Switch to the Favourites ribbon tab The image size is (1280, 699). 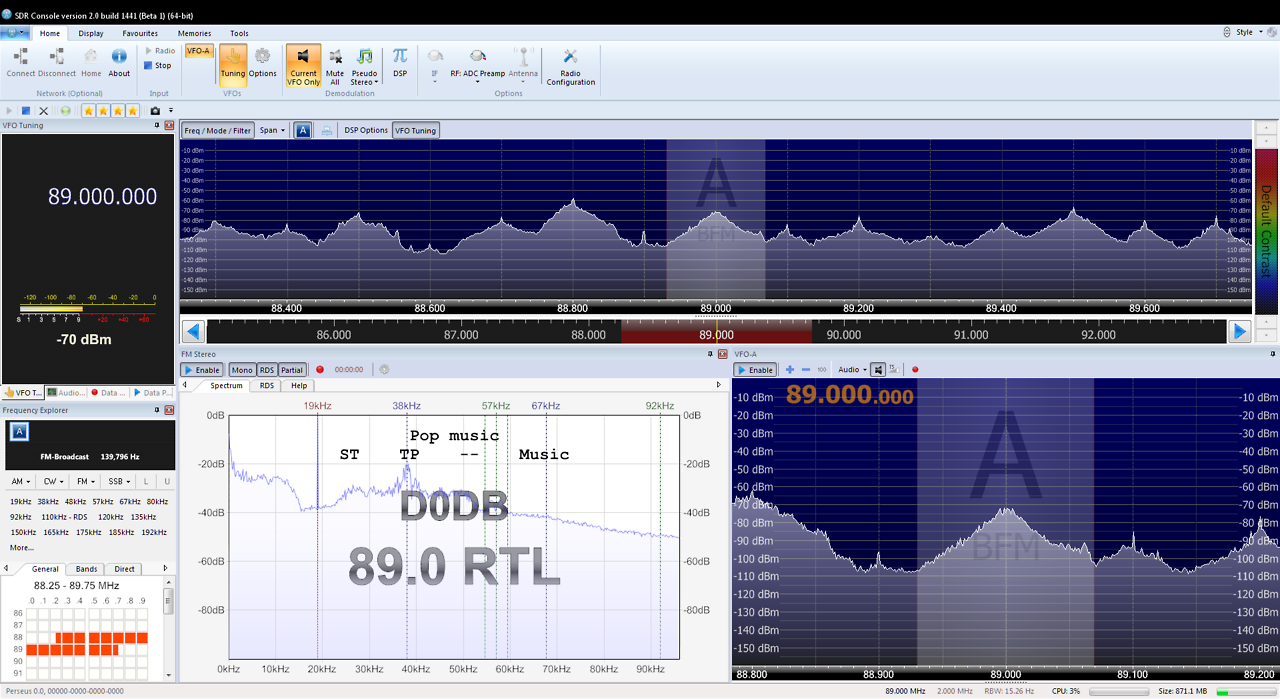(140, 33)
